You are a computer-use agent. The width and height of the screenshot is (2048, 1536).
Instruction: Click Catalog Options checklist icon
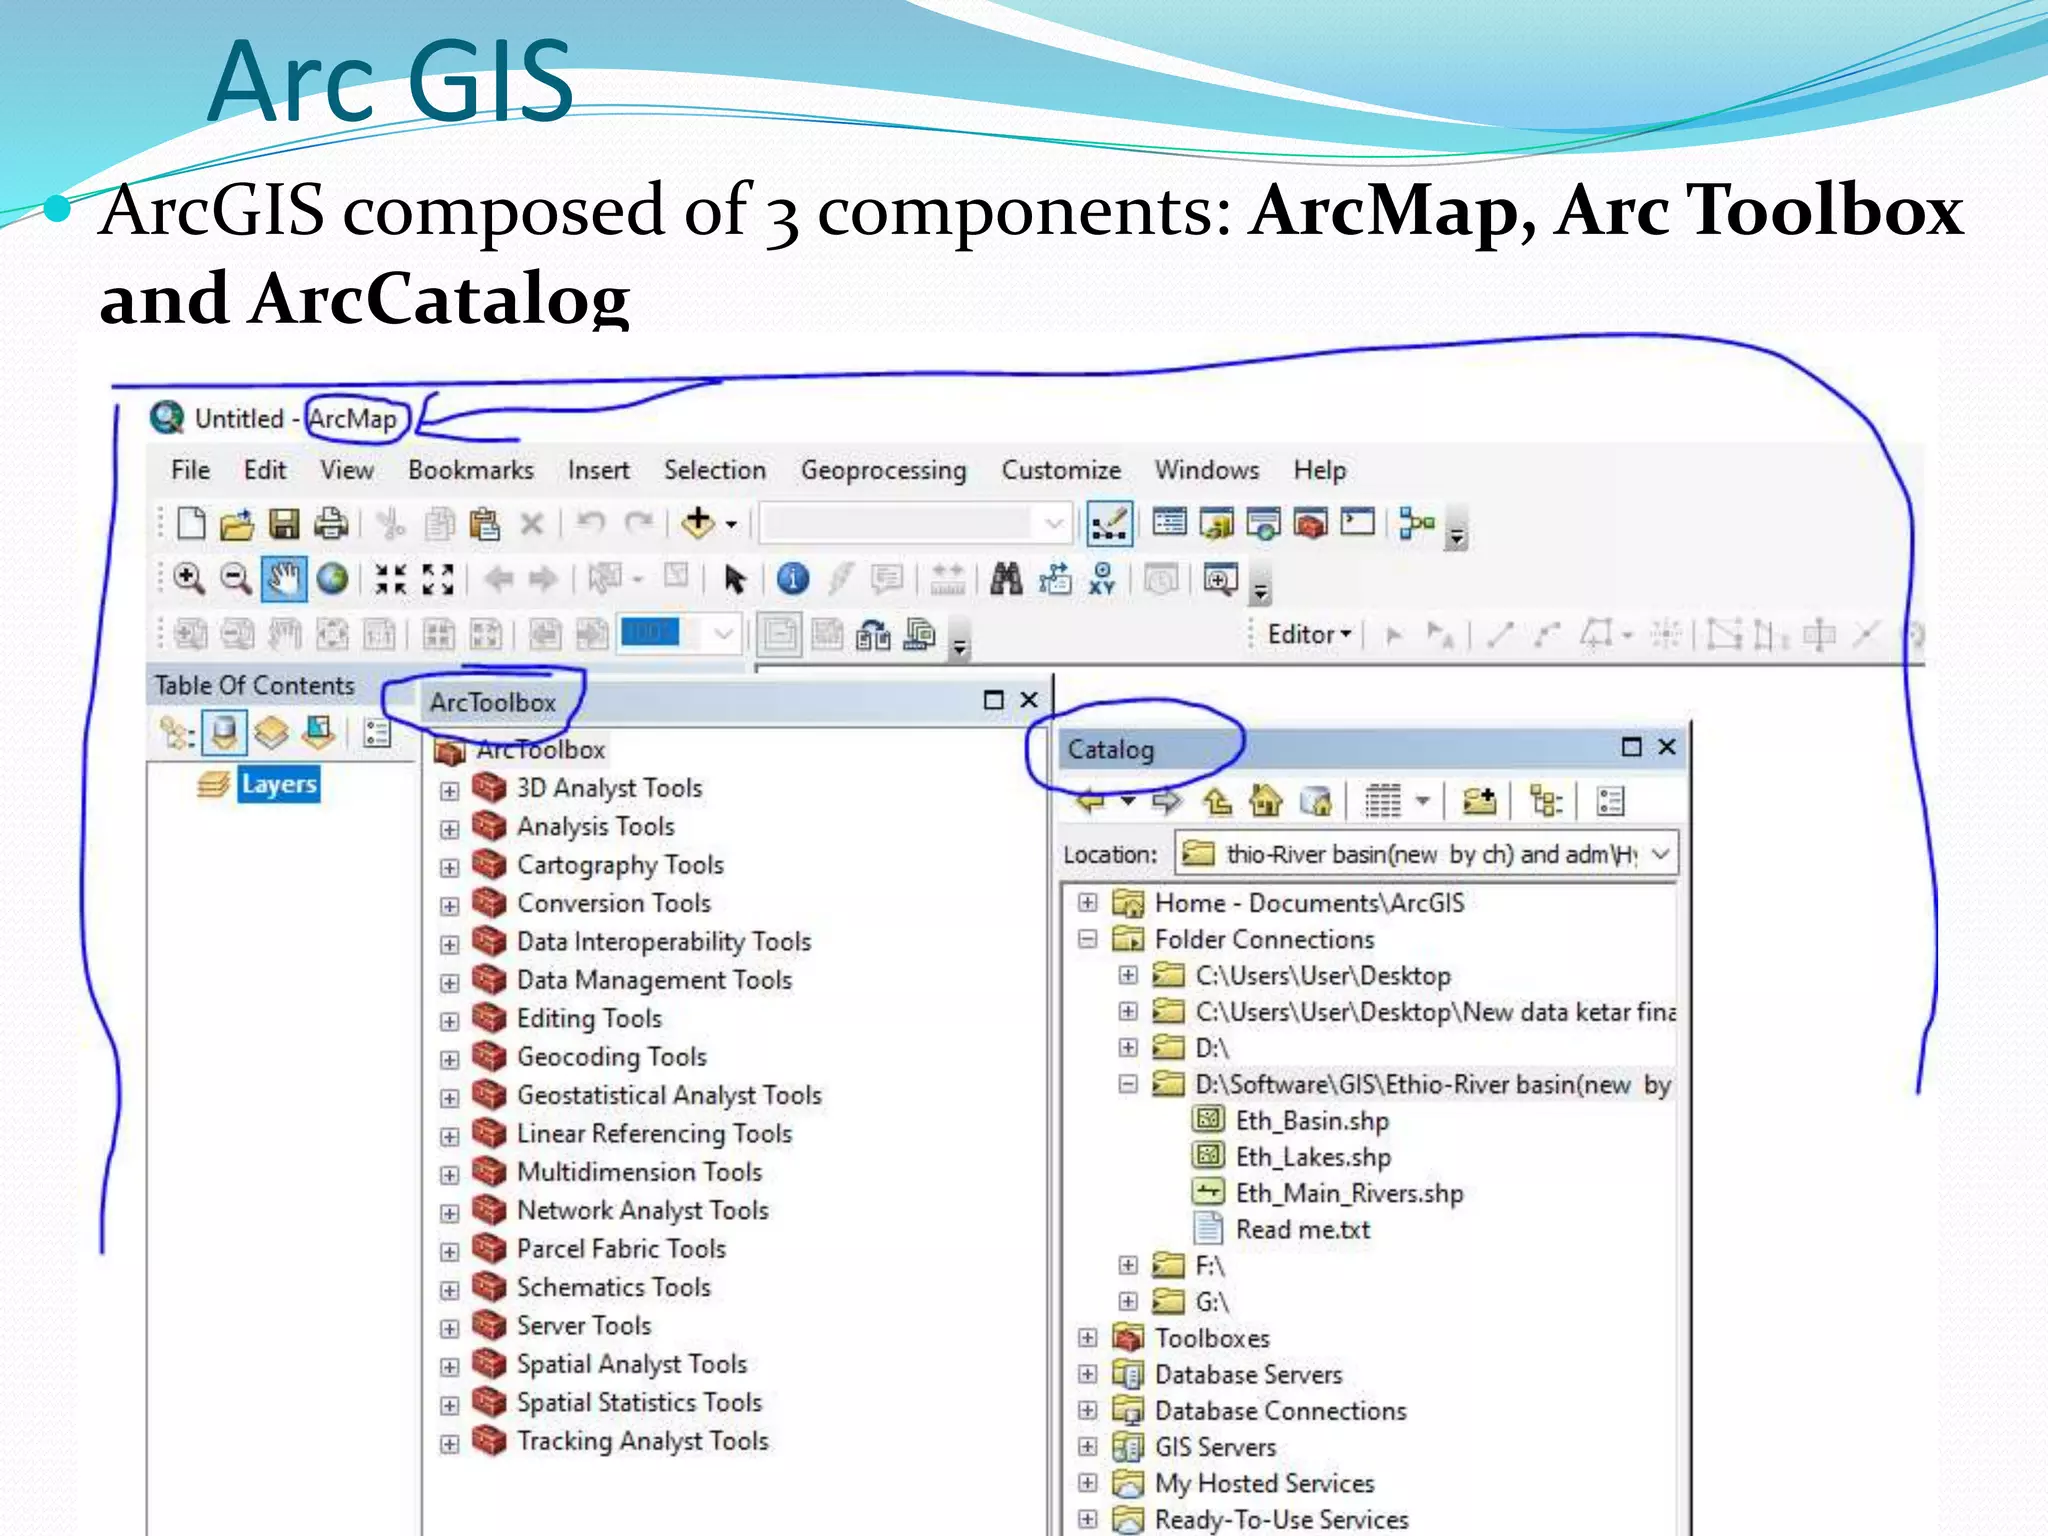(1610, 801)
